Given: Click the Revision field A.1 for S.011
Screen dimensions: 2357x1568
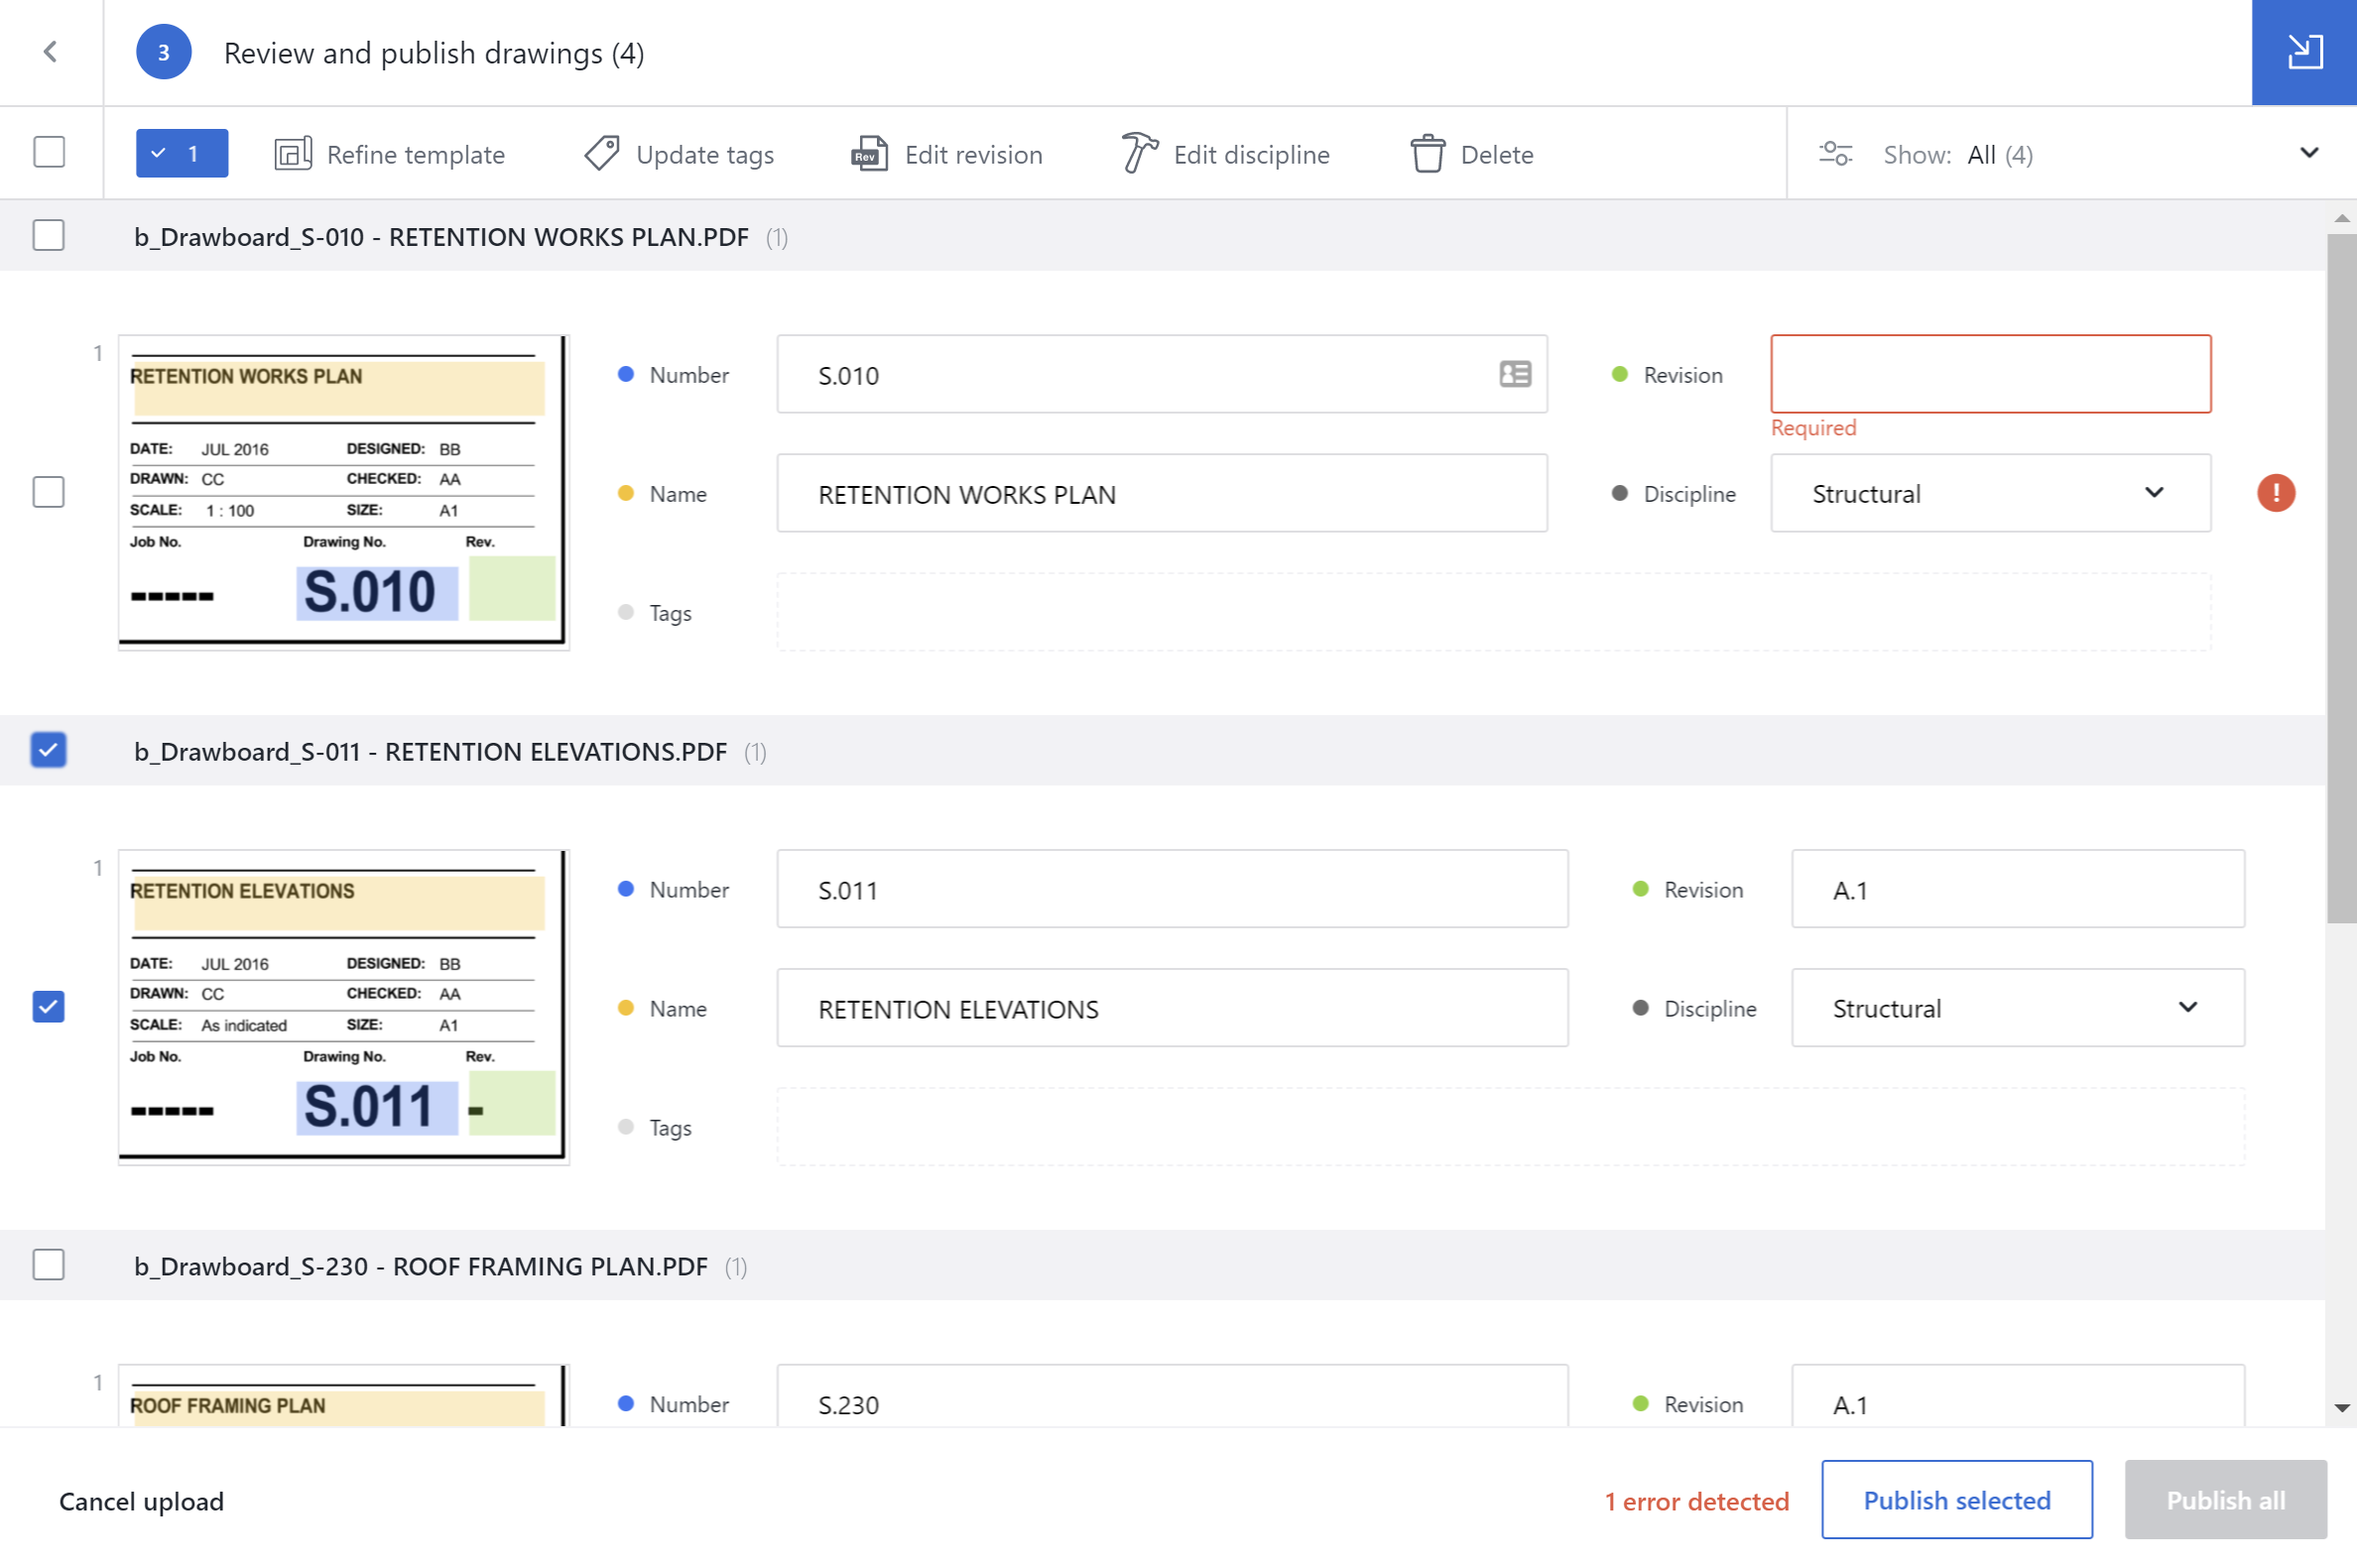Looking at the screenshot, I should pos(2017,889).
